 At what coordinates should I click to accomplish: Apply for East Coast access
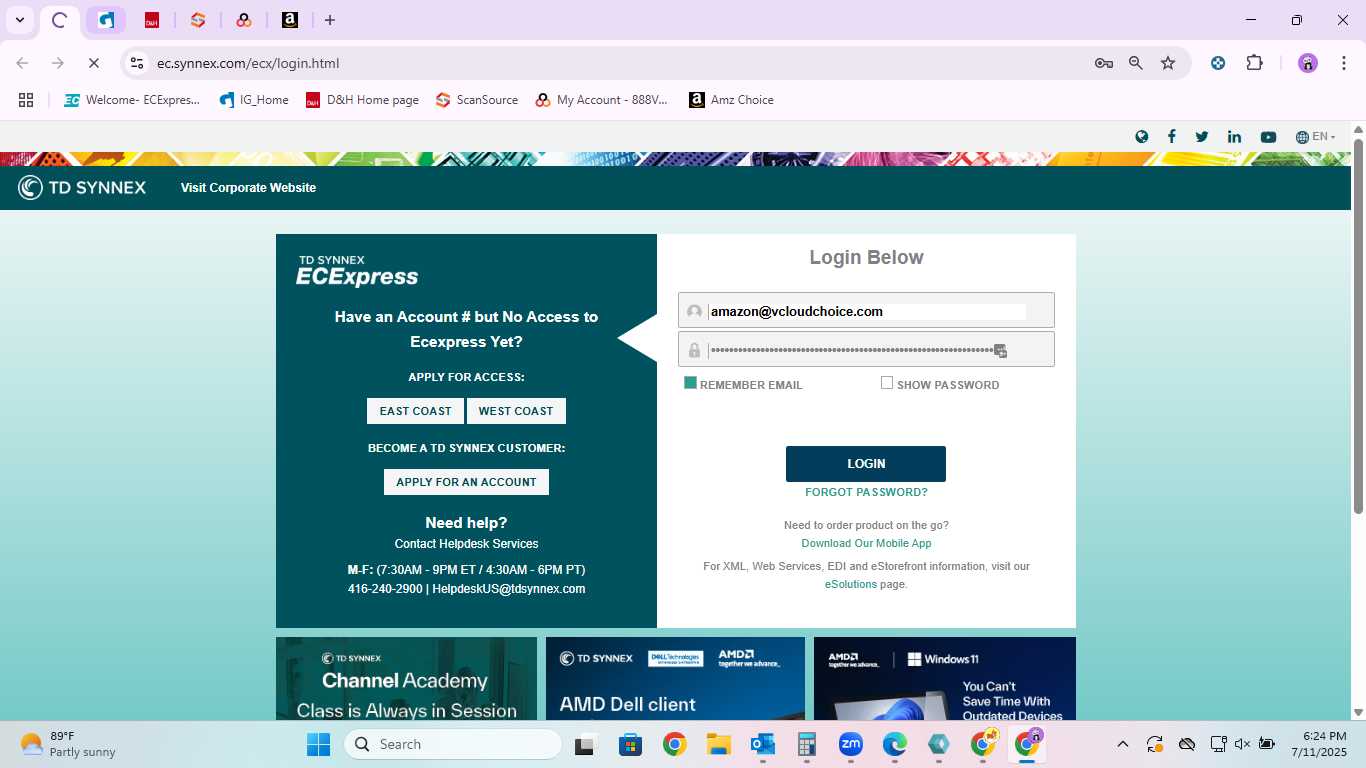click(x=415, y=411)
